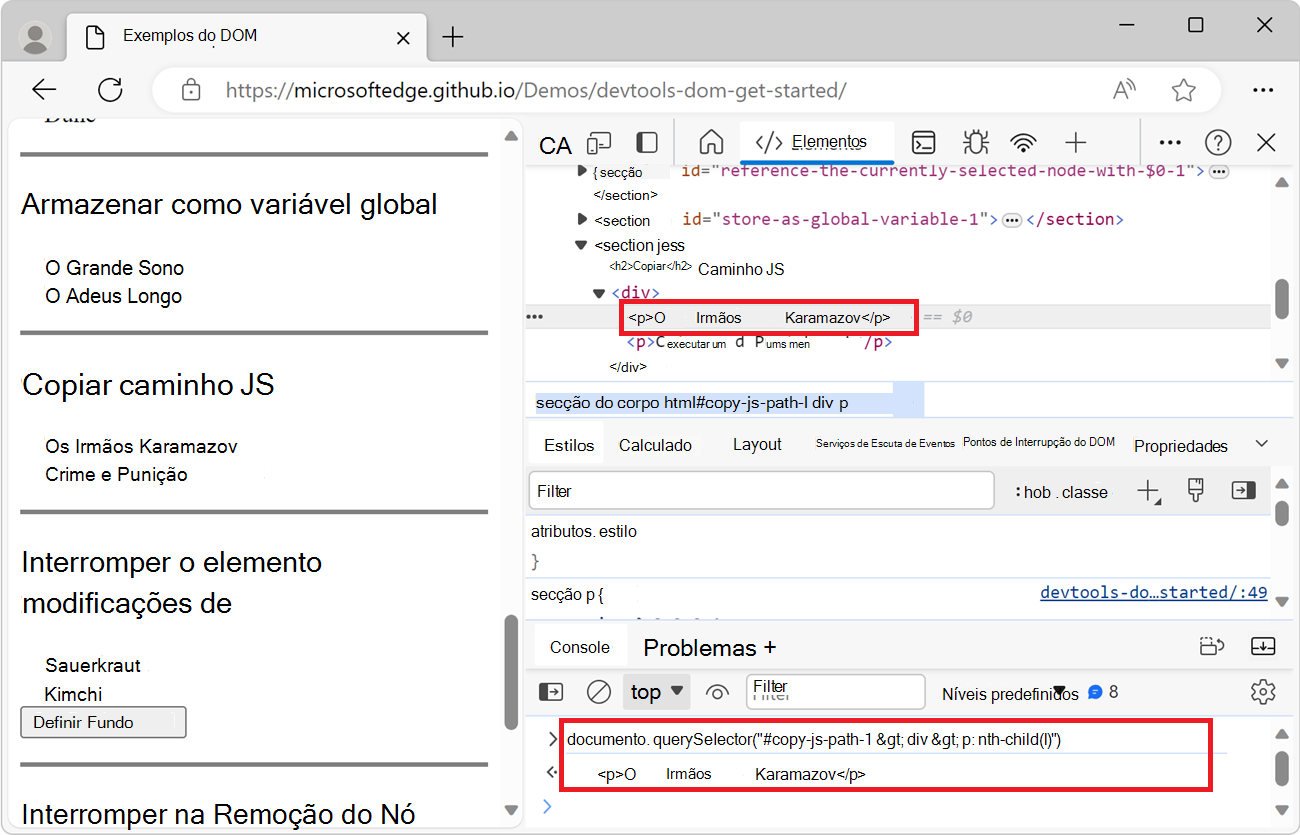
Task: Open the devtools-do…started/:49 source link
Action: (1153, 591)
